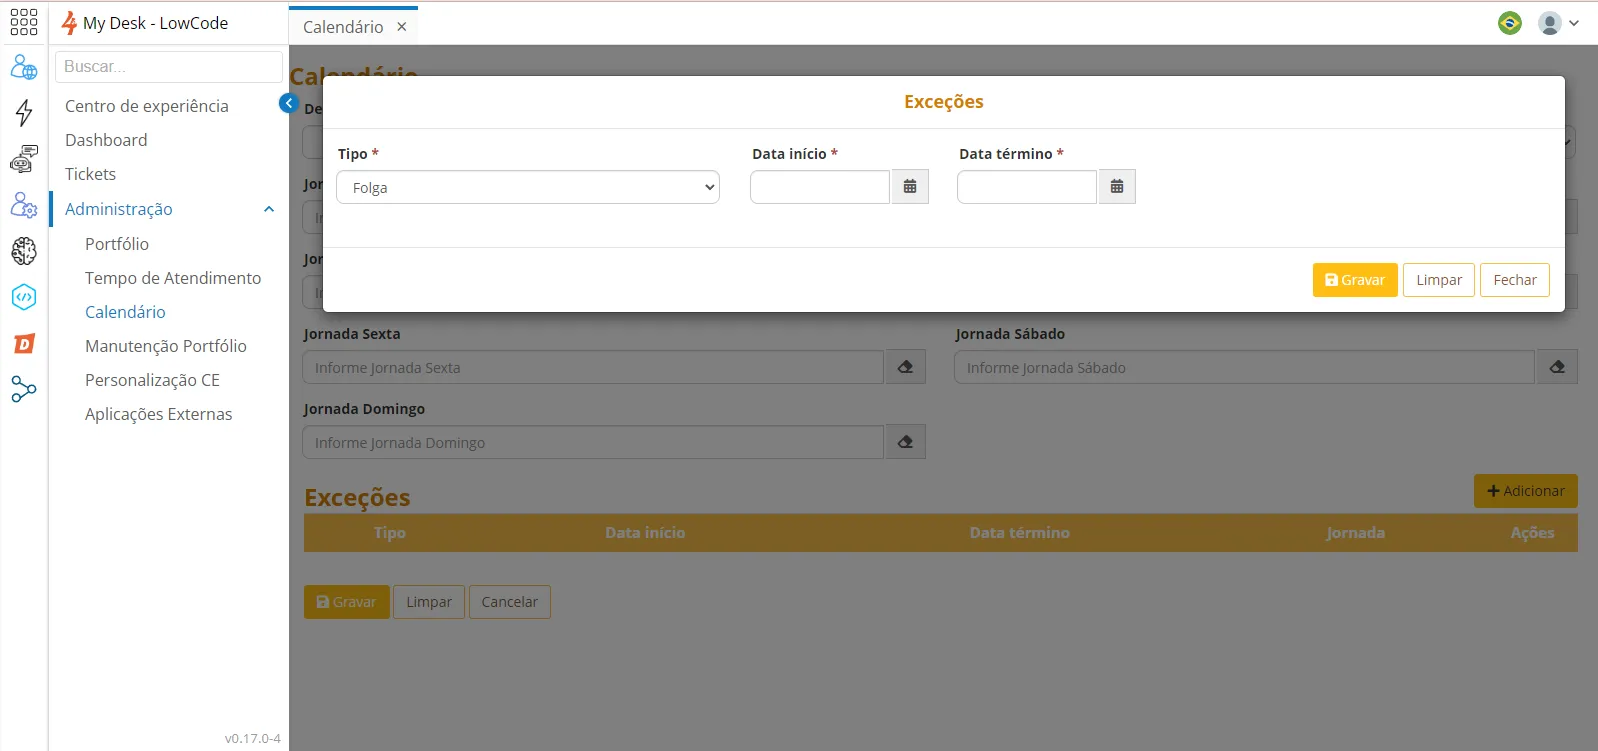Select the user settings gear sidebar icon

(x=24, y=205)
